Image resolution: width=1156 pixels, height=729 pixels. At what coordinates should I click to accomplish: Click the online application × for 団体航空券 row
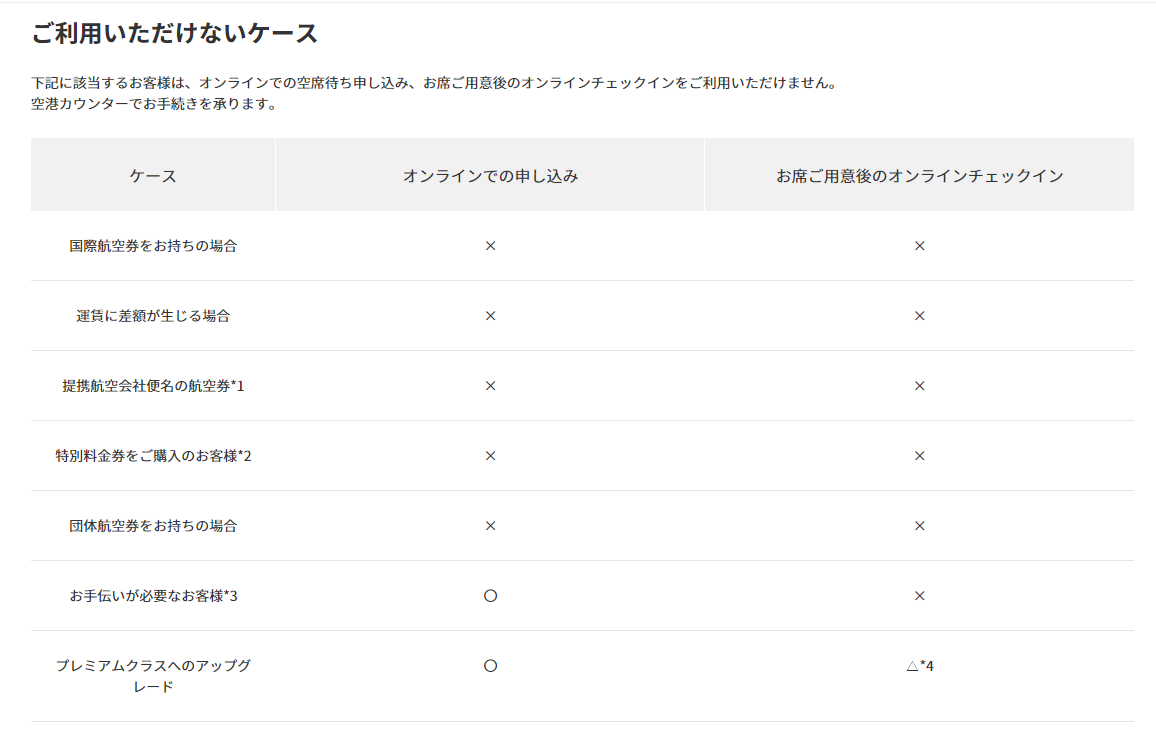point(490,526)
